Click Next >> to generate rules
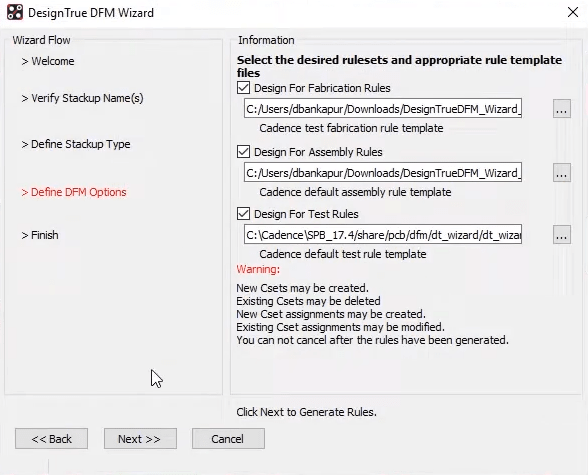Image resolution: width=588 pixels, height=475 pixels. tap(140, 439)
